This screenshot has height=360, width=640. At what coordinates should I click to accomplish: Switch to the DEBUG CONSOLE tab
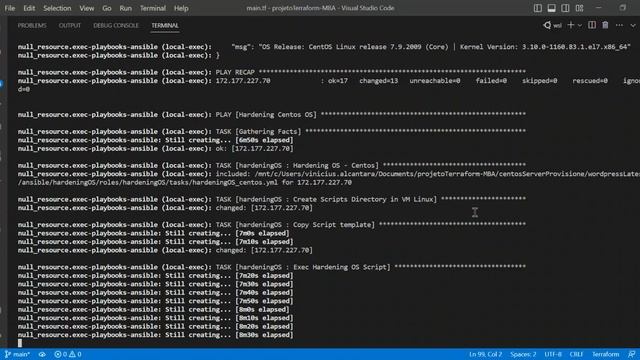[116, 25]
